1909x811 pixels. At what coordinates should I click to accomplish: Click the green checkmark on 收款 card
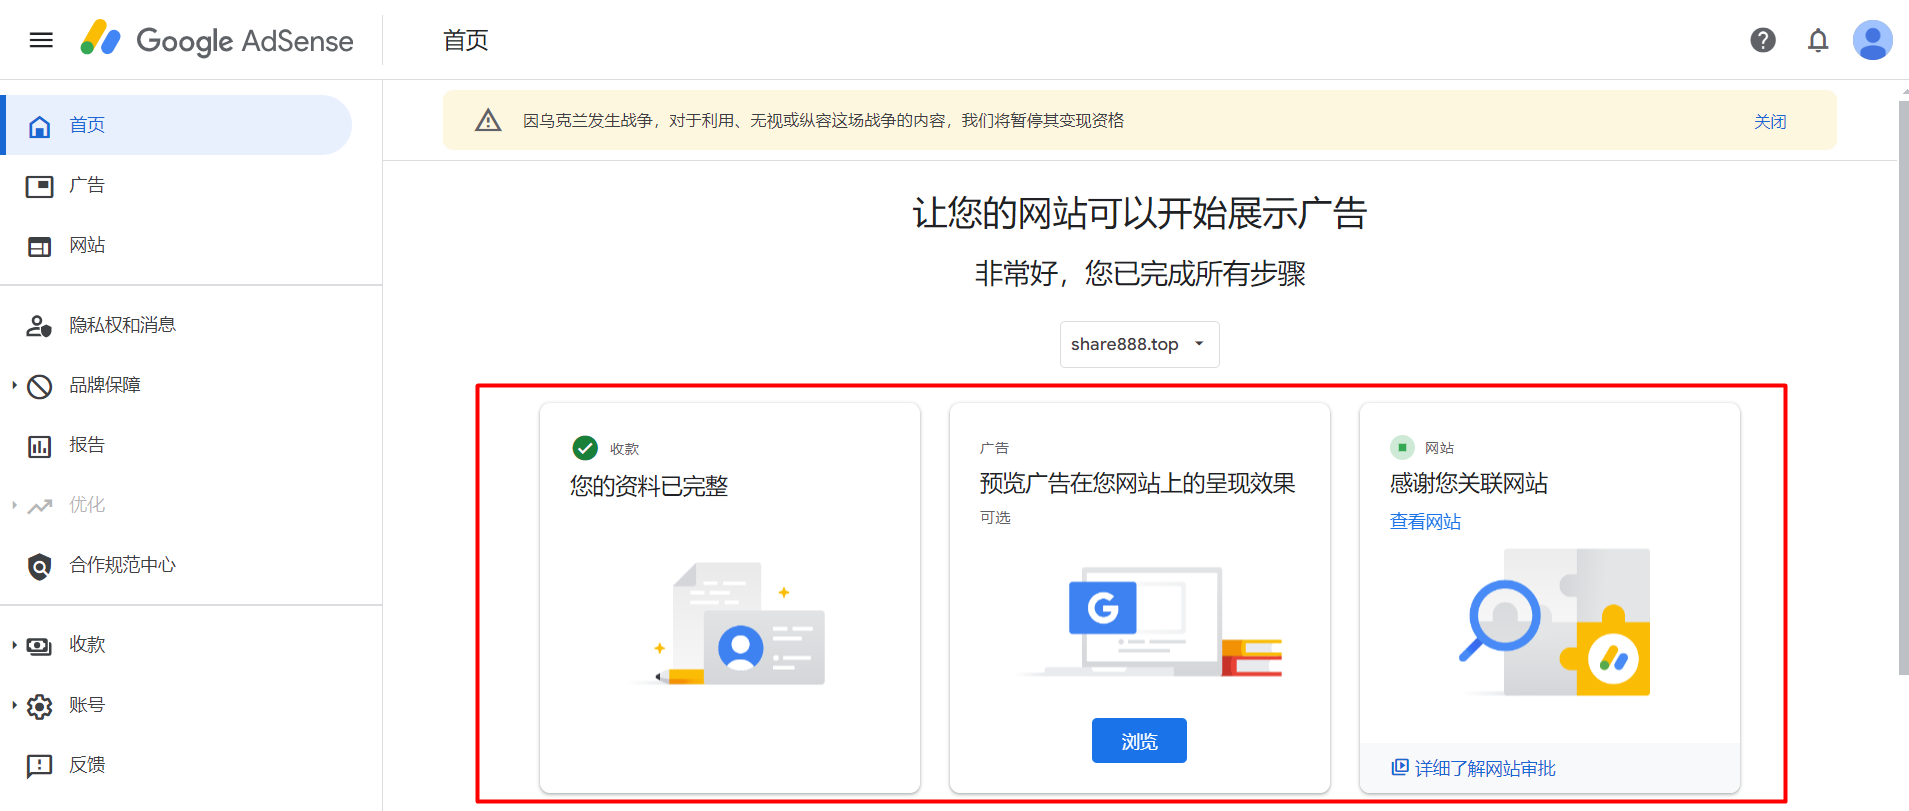tap(585, 448)
